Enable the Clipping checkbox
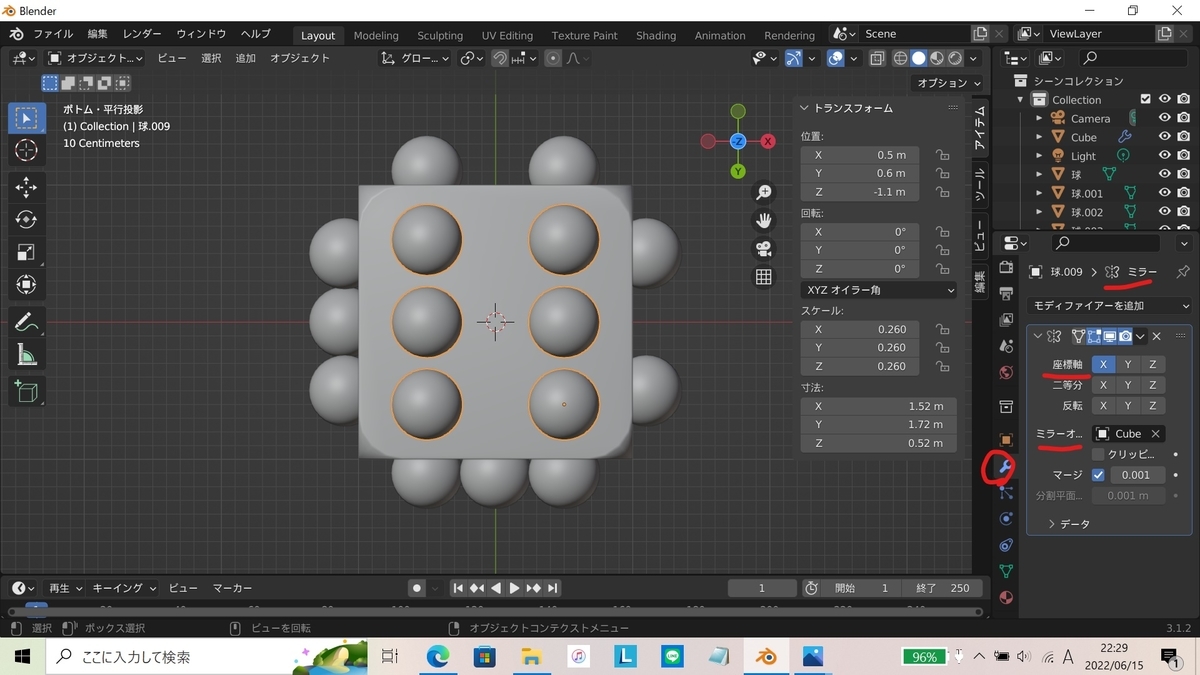This screenshot has width=1200, height=675. (x=1098, y=454)
